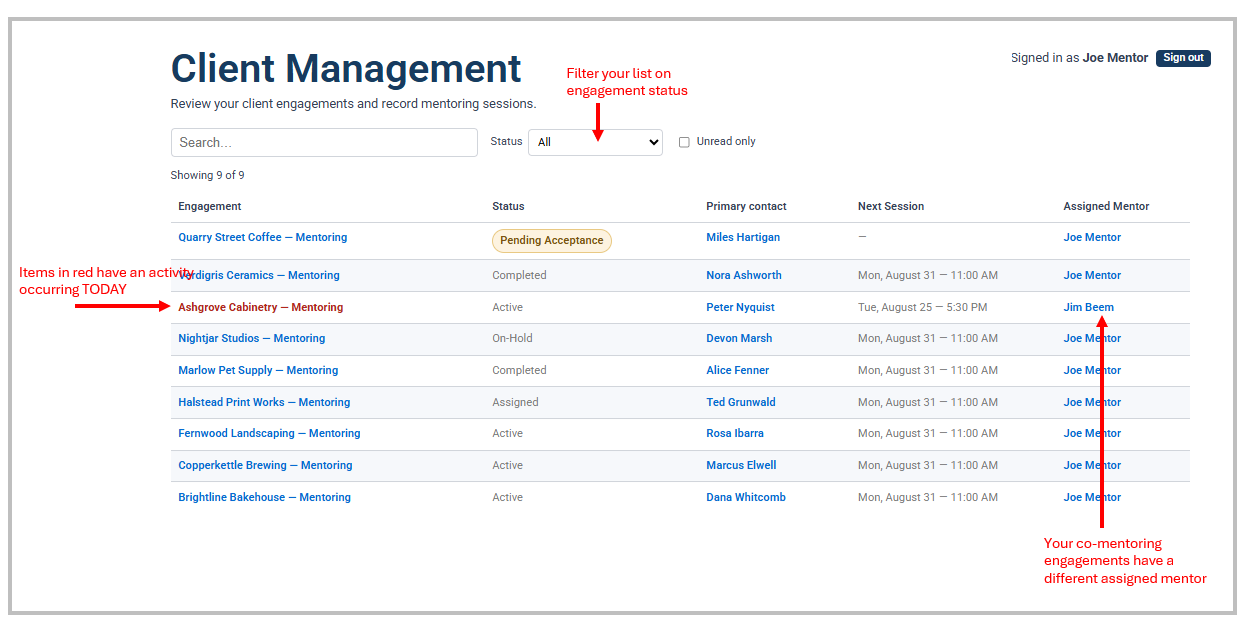Screen dimensions: 1250x626
Task: Click the Status column header
Action: [508, 207]
